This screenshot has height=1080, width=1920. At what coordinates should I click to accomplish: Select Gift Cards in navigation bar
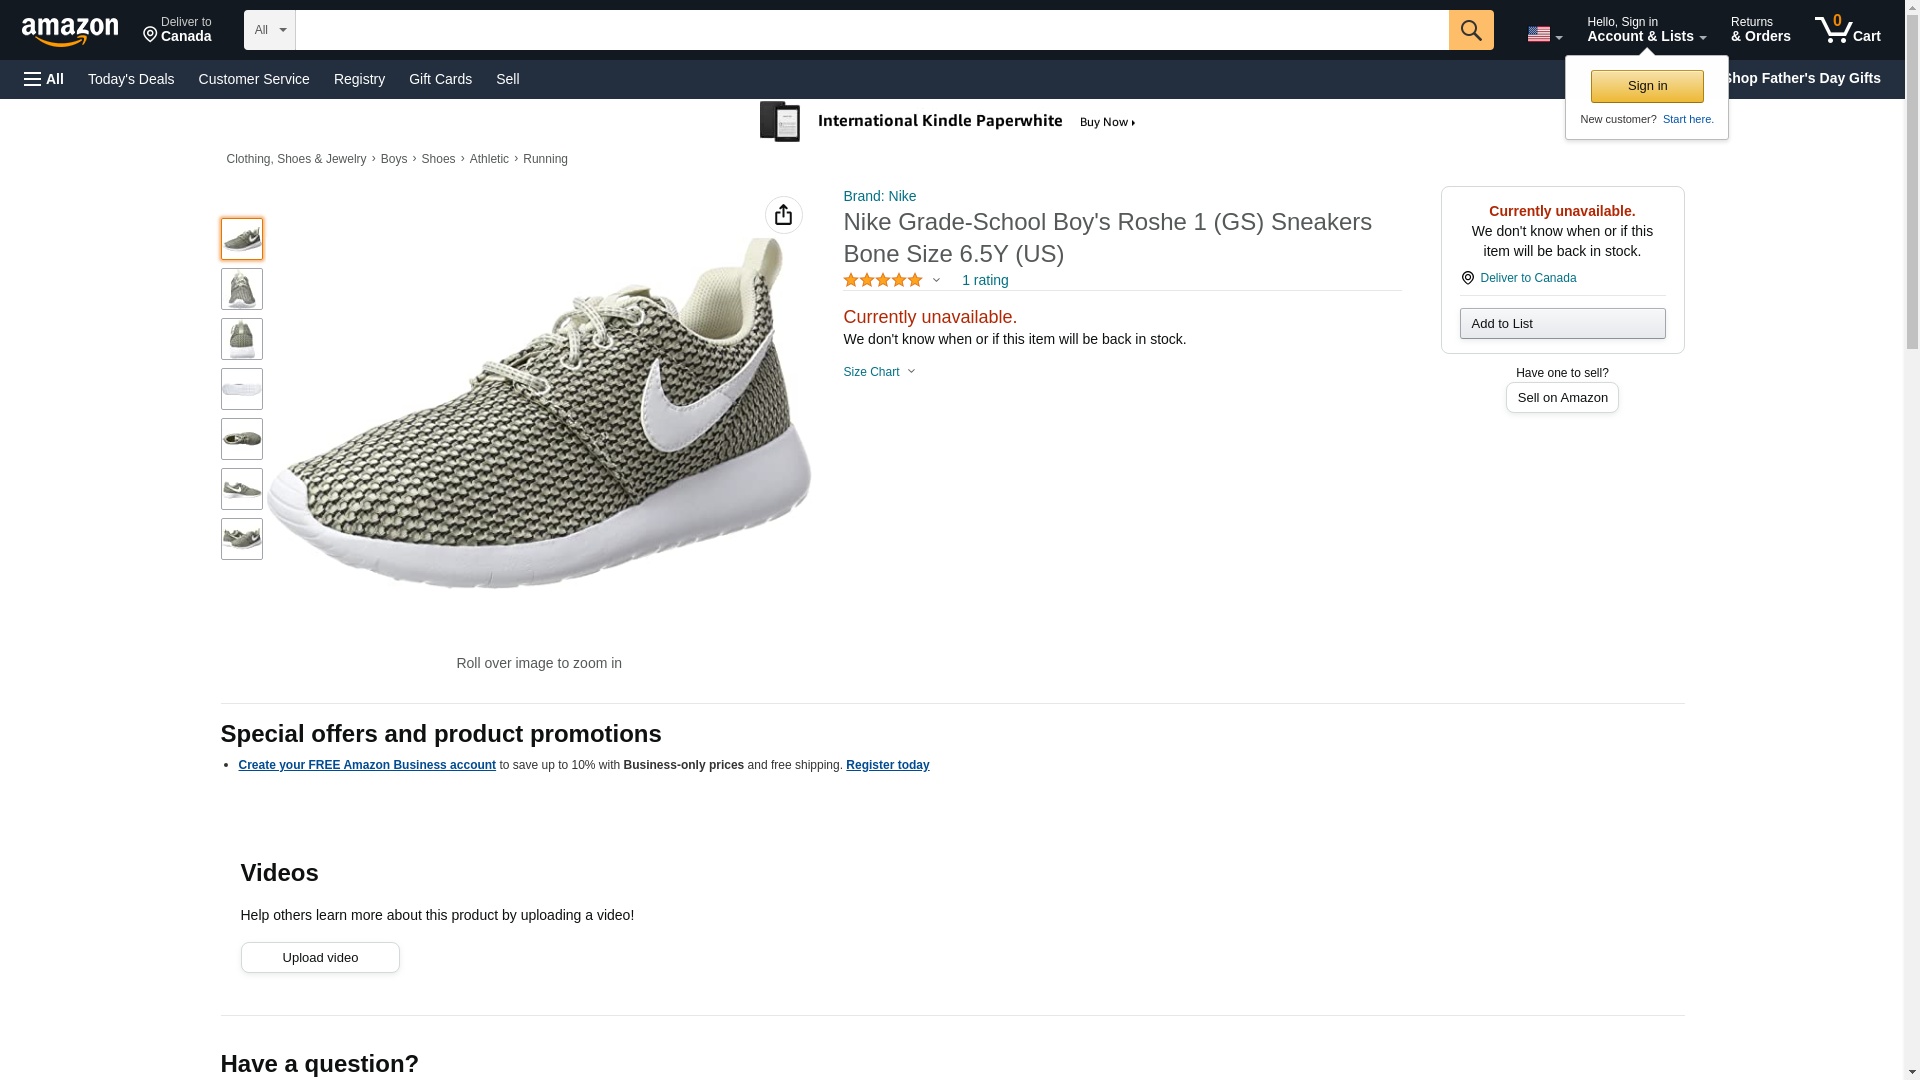coord(440,79)
